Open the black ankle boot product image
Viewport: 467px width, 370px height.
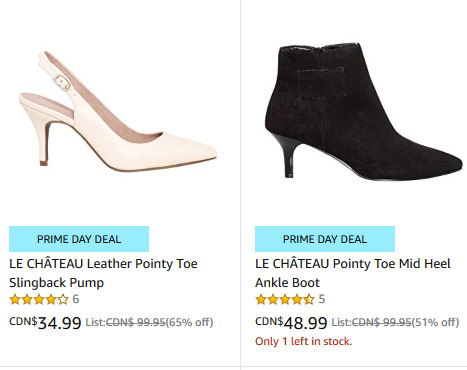tap(363, 112)
